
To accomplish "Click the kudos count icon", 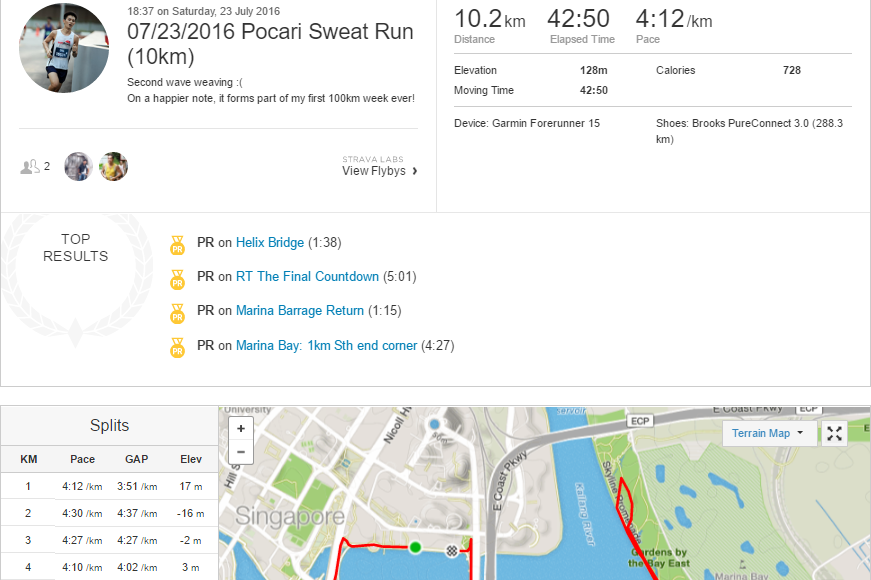I will (x=29, y=167).
